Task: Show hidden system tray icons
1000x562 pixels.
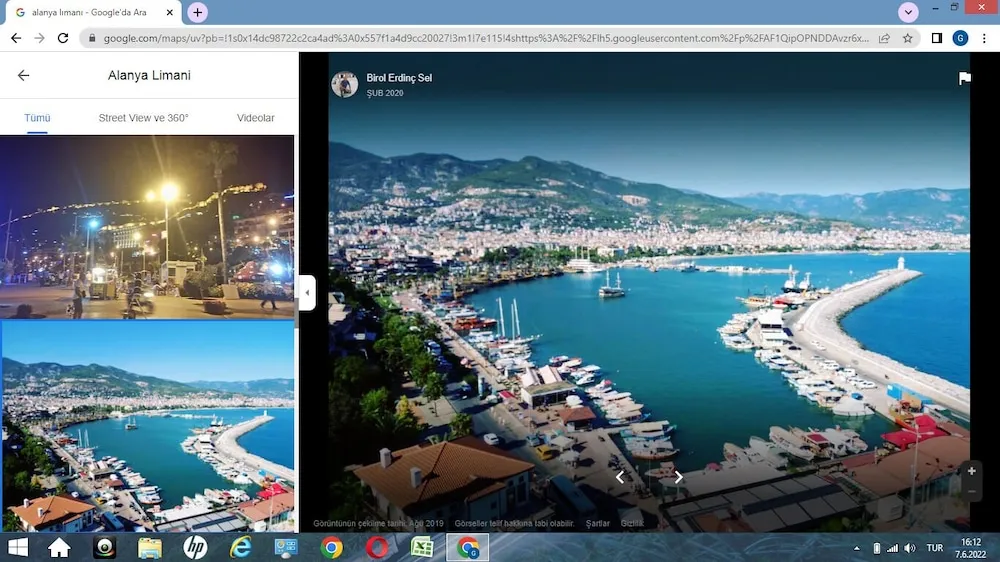Action: [x=856, y=548]
